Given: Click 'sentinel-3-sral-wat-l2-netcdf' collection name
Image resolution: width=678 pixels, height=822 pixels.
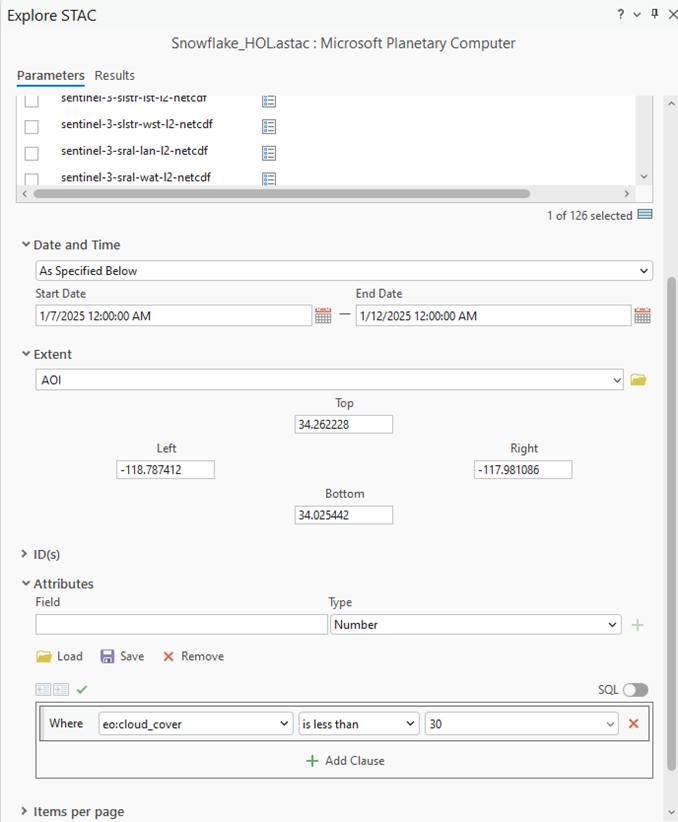Looking at the screenshot, I should pos(136,178).
